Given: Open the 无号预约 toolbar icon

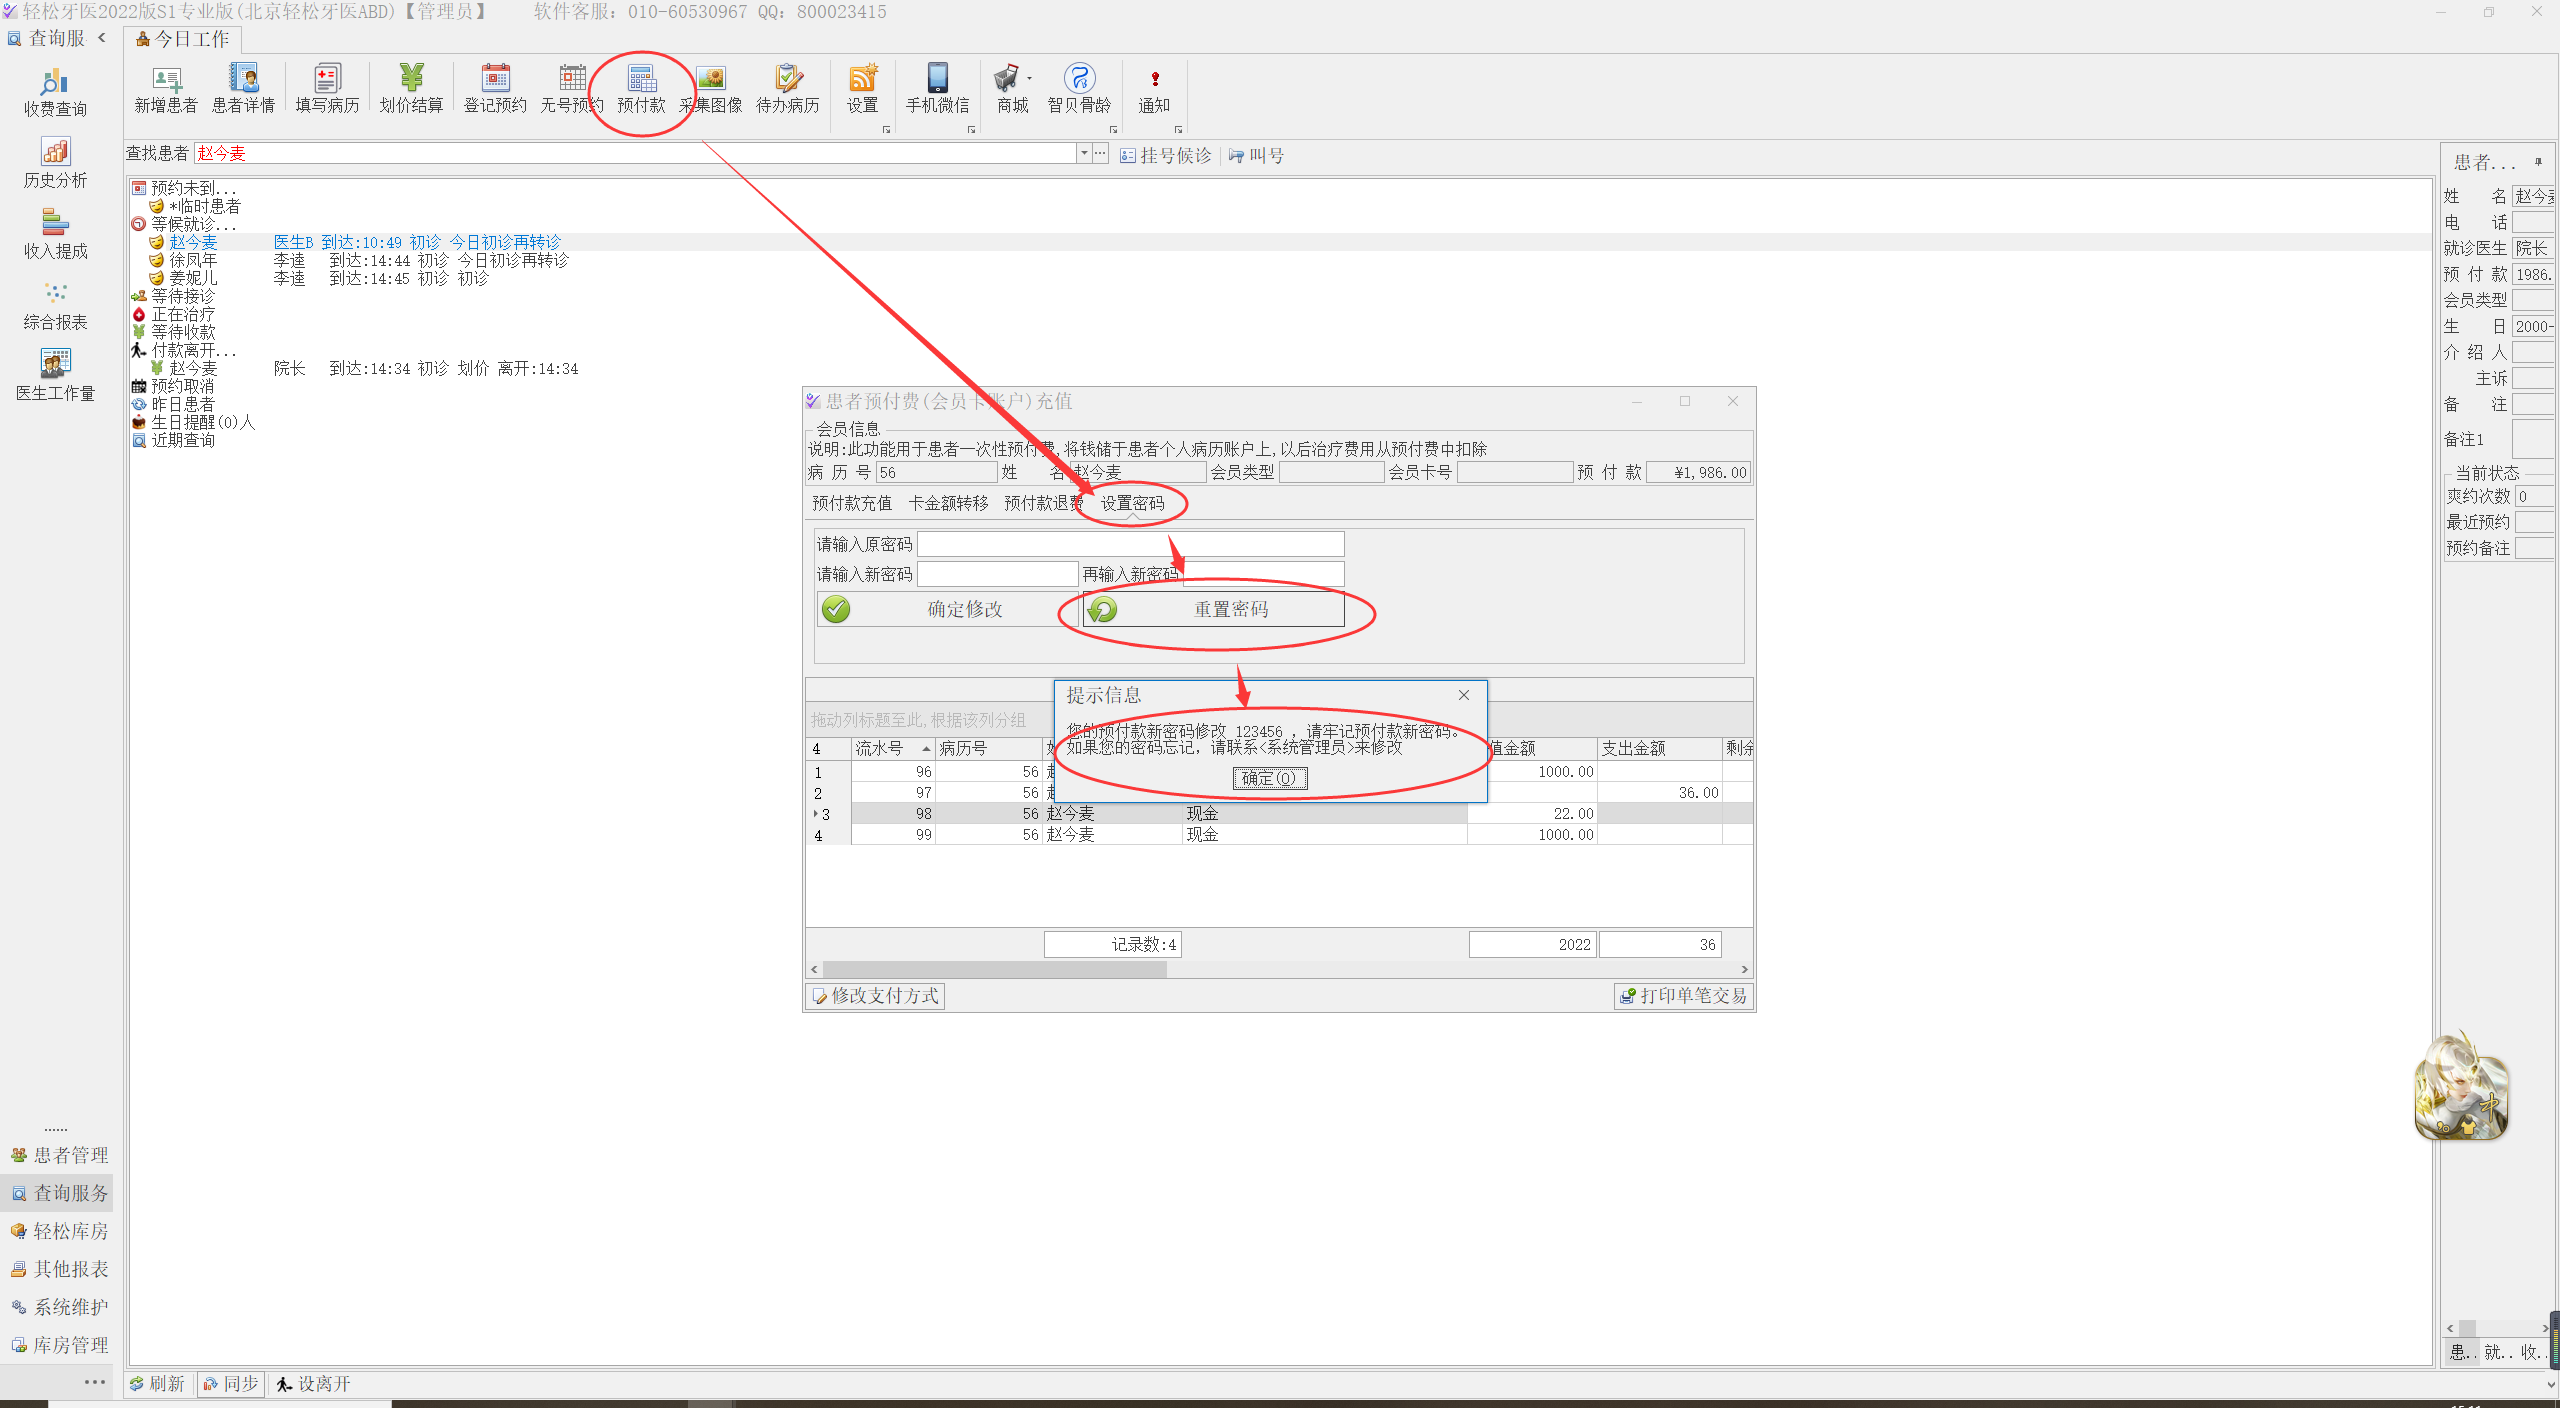Looking at the screenshot, I should tap(572, 89).
